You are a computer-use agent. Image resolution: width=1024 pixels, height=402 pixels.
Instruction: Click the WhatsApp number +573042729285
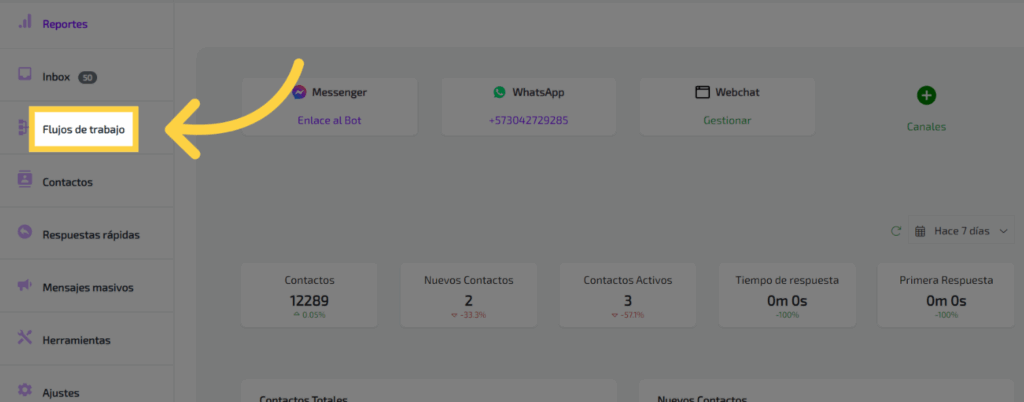point(528,121)
